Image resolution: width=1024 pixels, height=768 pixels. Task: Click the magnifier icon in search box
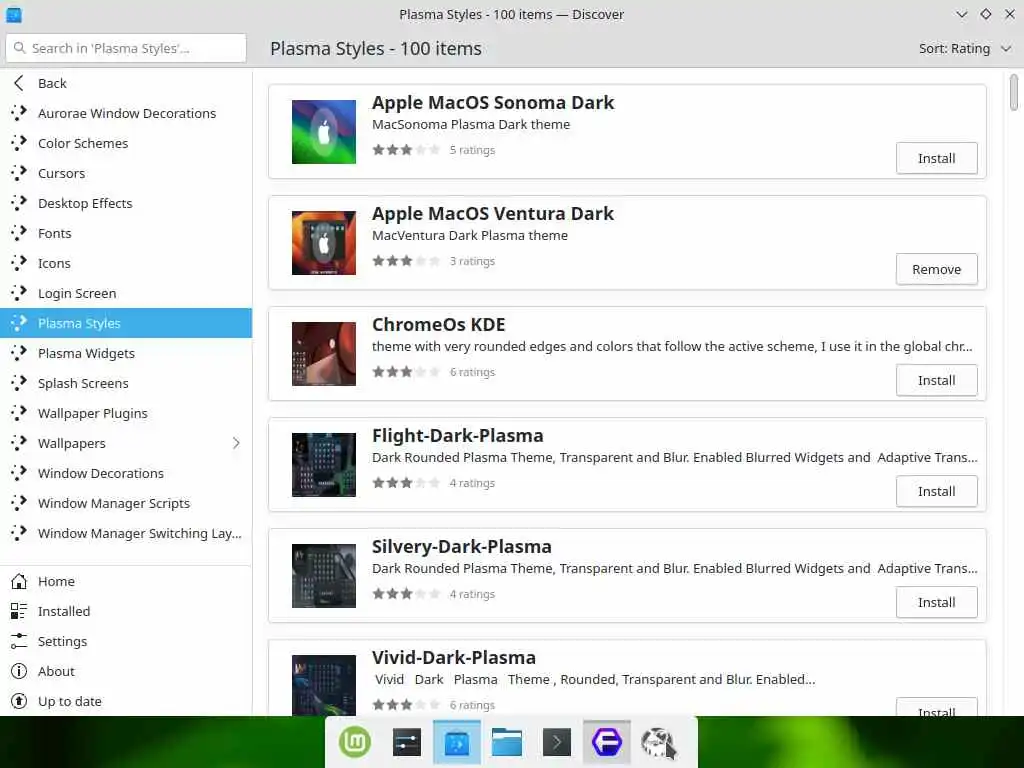(x=20, y=48)
